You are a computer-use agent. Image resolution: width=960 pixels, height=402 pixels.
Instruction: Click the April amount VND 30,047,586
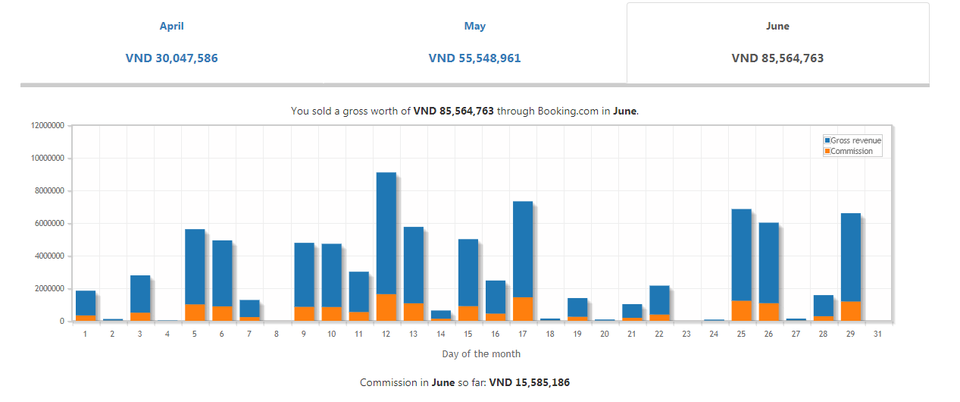click(x=171, y=58)
